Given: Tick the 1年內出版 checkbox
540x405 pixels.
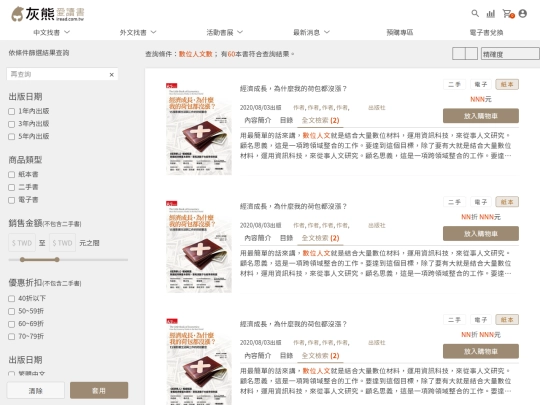Looking at the screenshot, I should 11,112.
